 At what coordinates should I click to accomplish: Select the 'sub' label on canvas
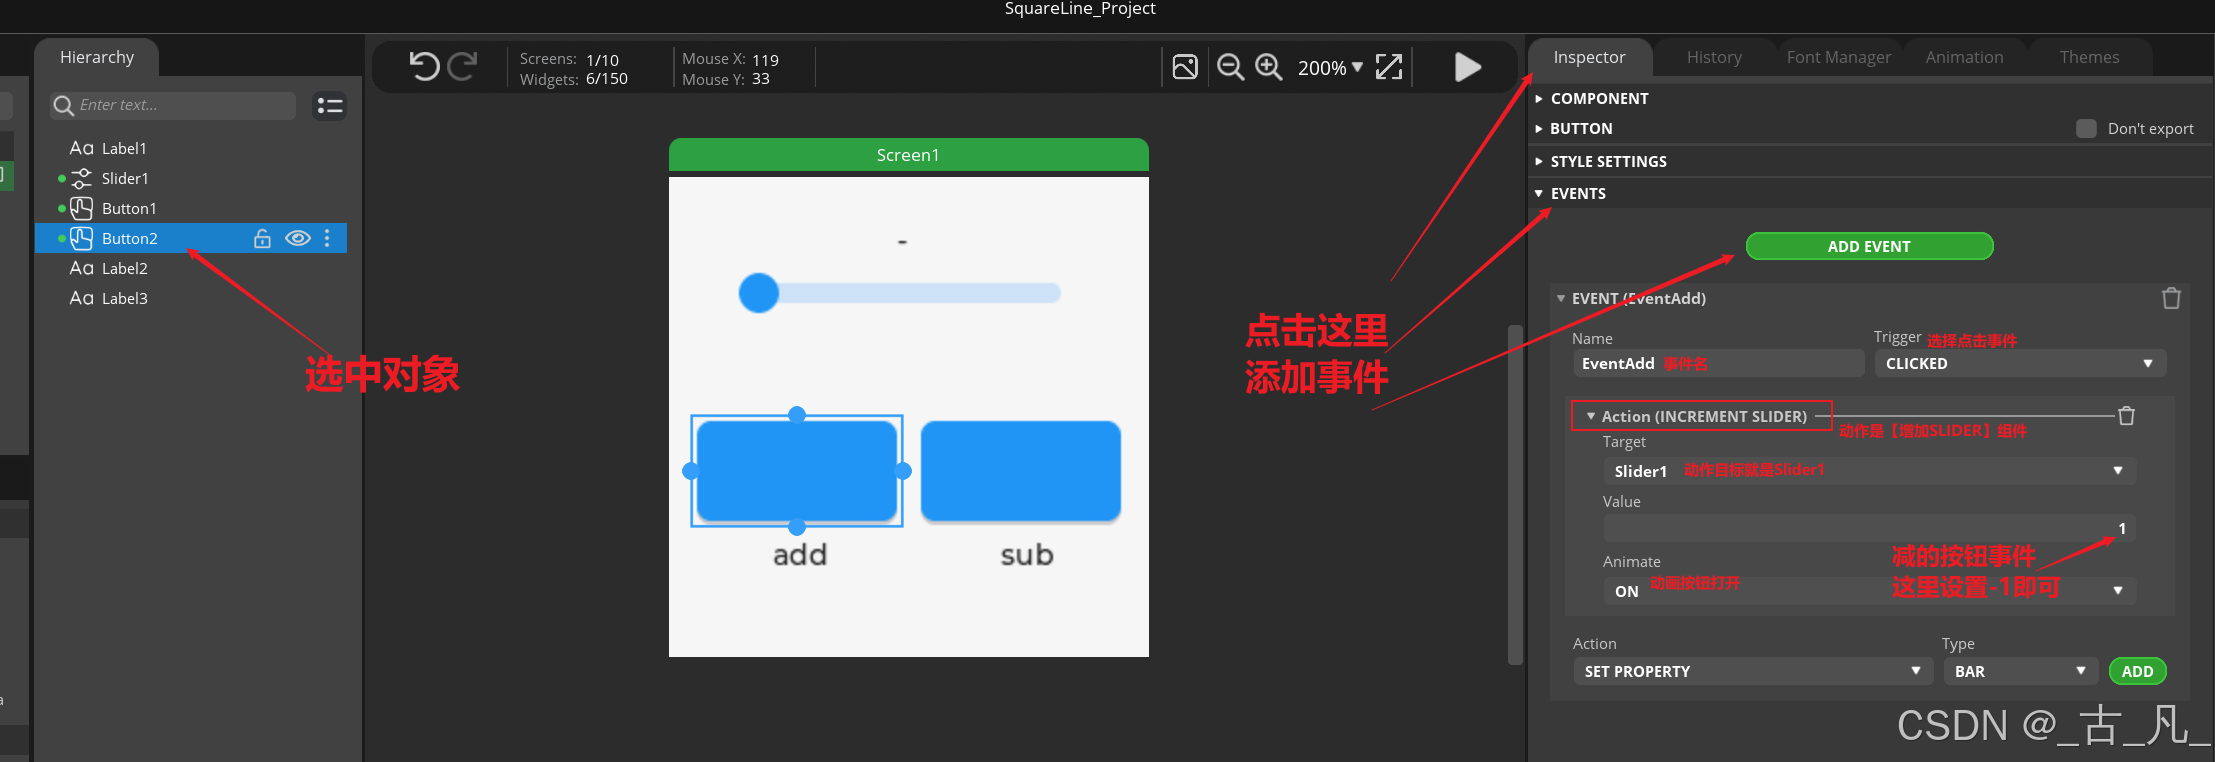[1027, 555]
